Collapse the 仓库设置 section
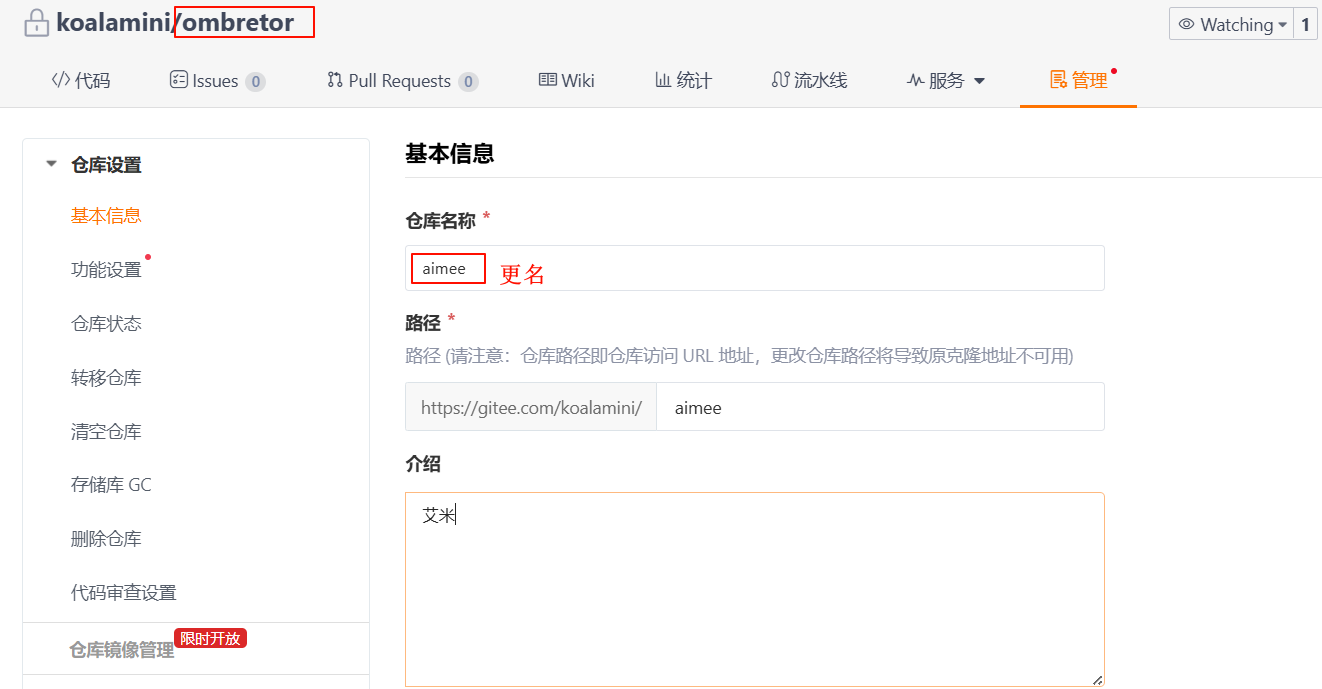The height and width of the screenshot is (689, 1322). (52, 165)
